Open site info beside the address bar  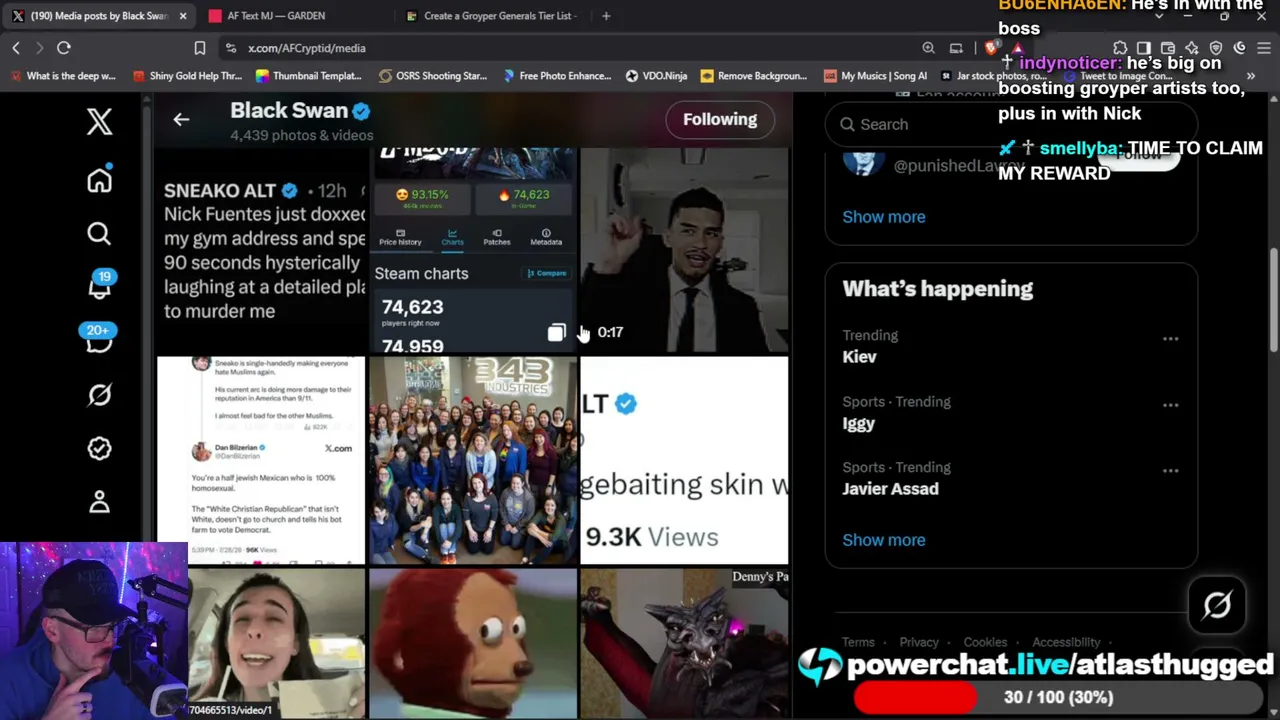[x=231, y=48]
